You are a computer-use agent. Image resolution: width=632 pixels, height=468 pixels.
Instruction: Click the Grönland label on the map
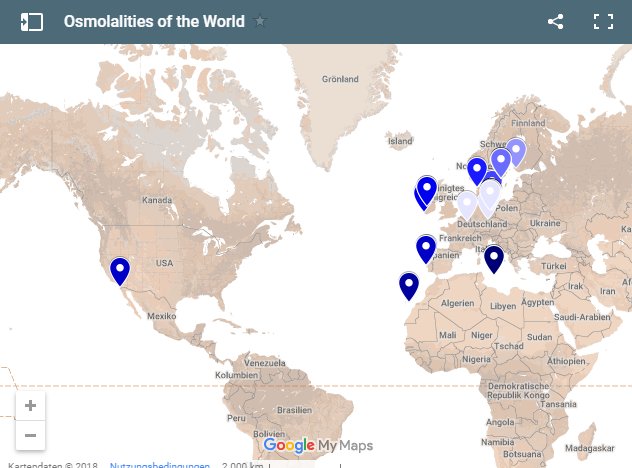coord(340,79)
